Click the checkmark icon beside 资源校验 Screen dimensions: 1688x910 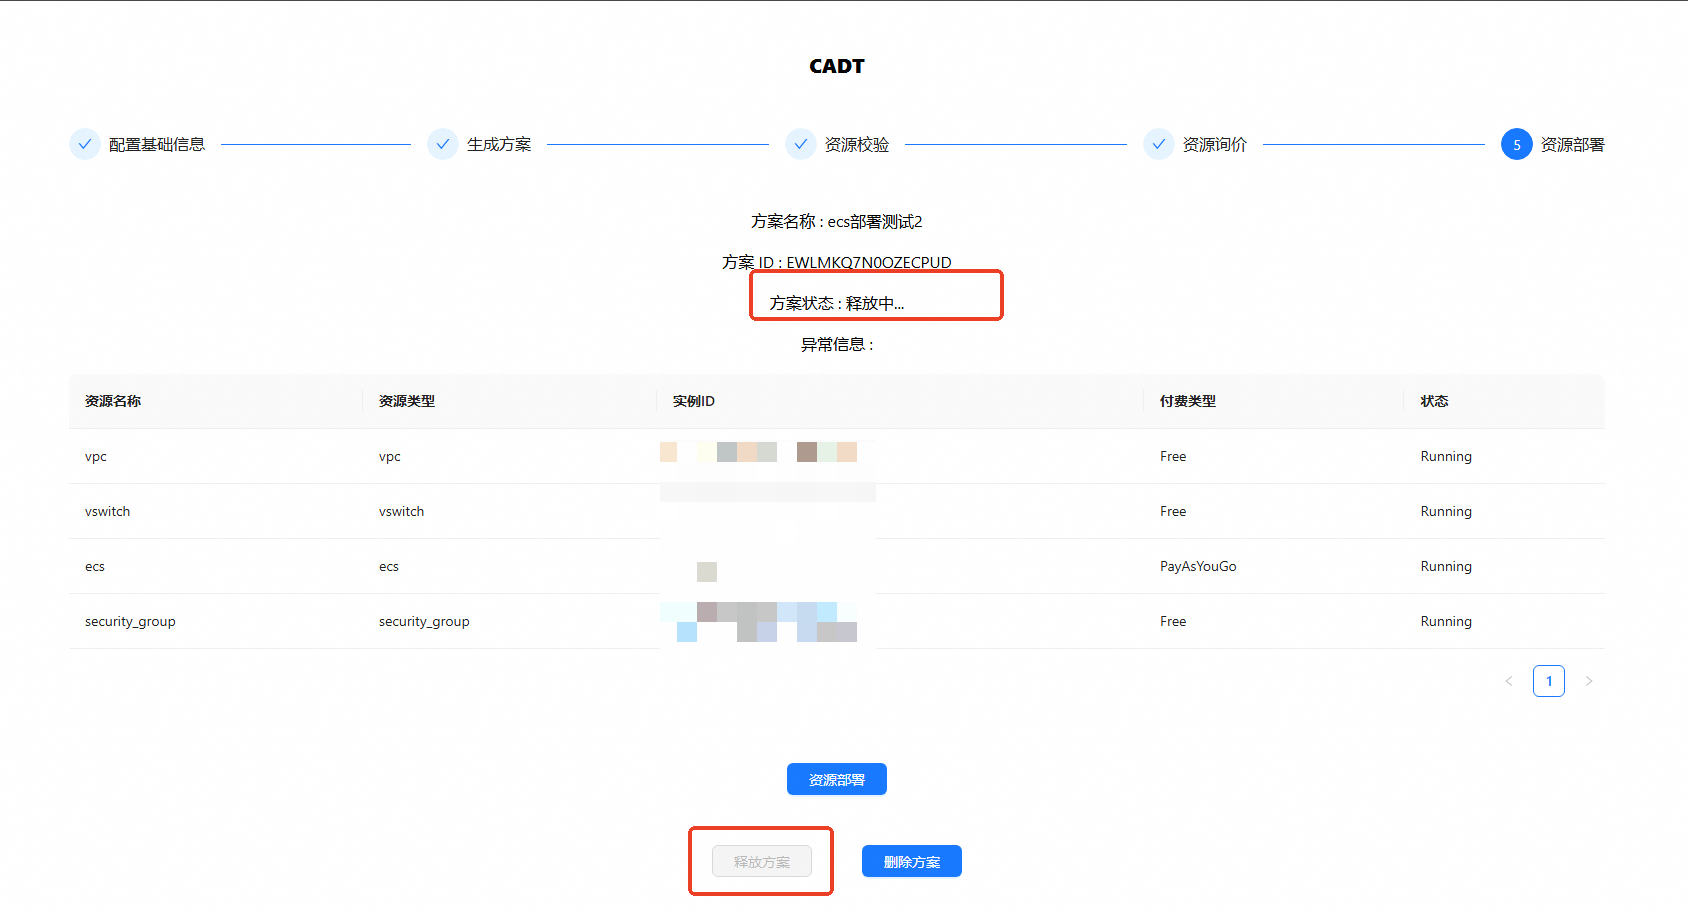tap(801, 144)
